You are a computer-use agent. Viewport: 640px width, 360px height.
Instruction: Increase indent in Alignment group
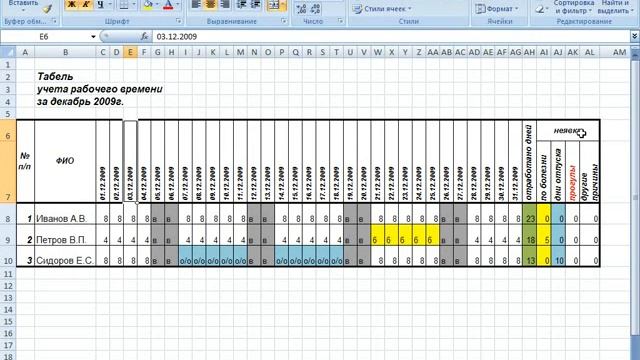[x=256, y=4]
